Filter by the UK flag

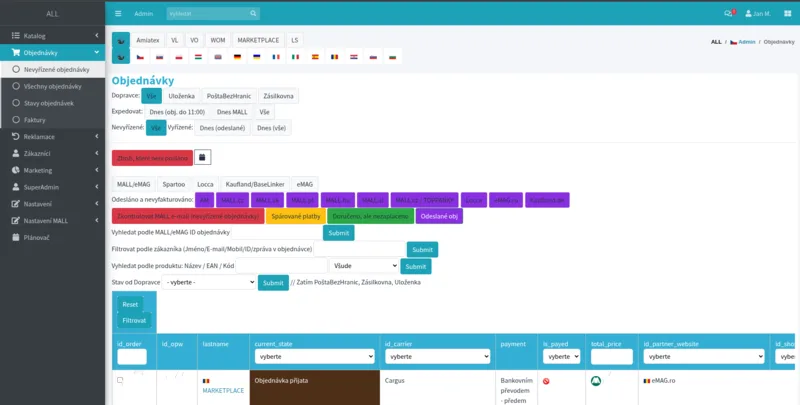pos(218,57)
